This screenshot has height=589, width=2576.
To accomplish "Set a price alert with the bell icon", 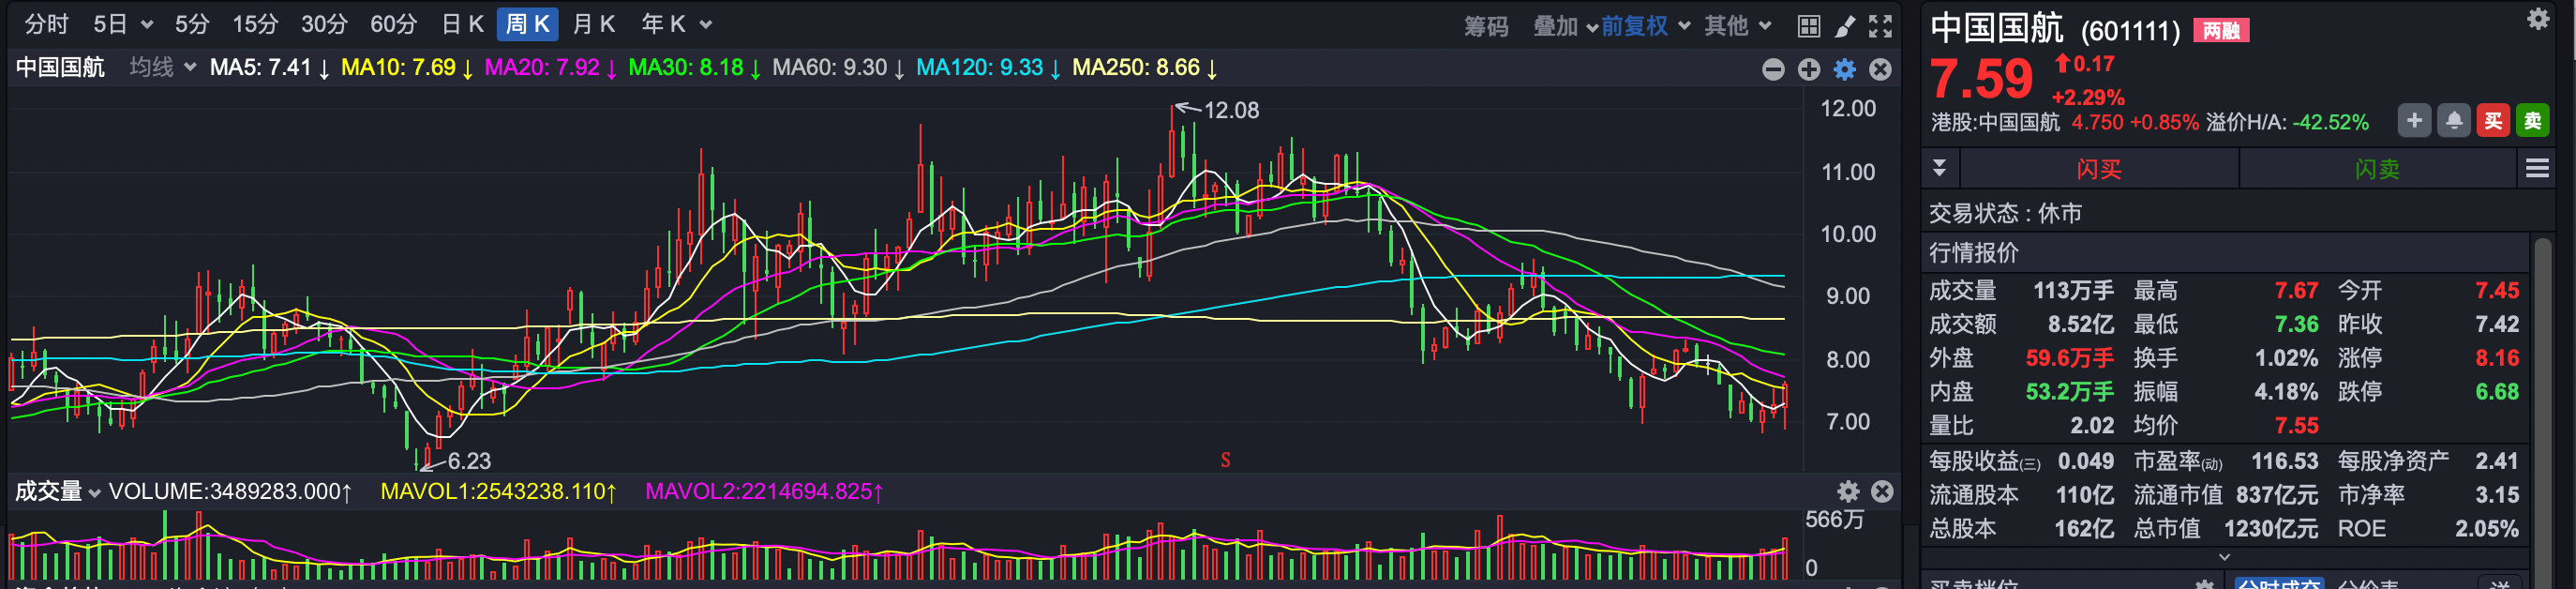I will tap(2454, 121).
